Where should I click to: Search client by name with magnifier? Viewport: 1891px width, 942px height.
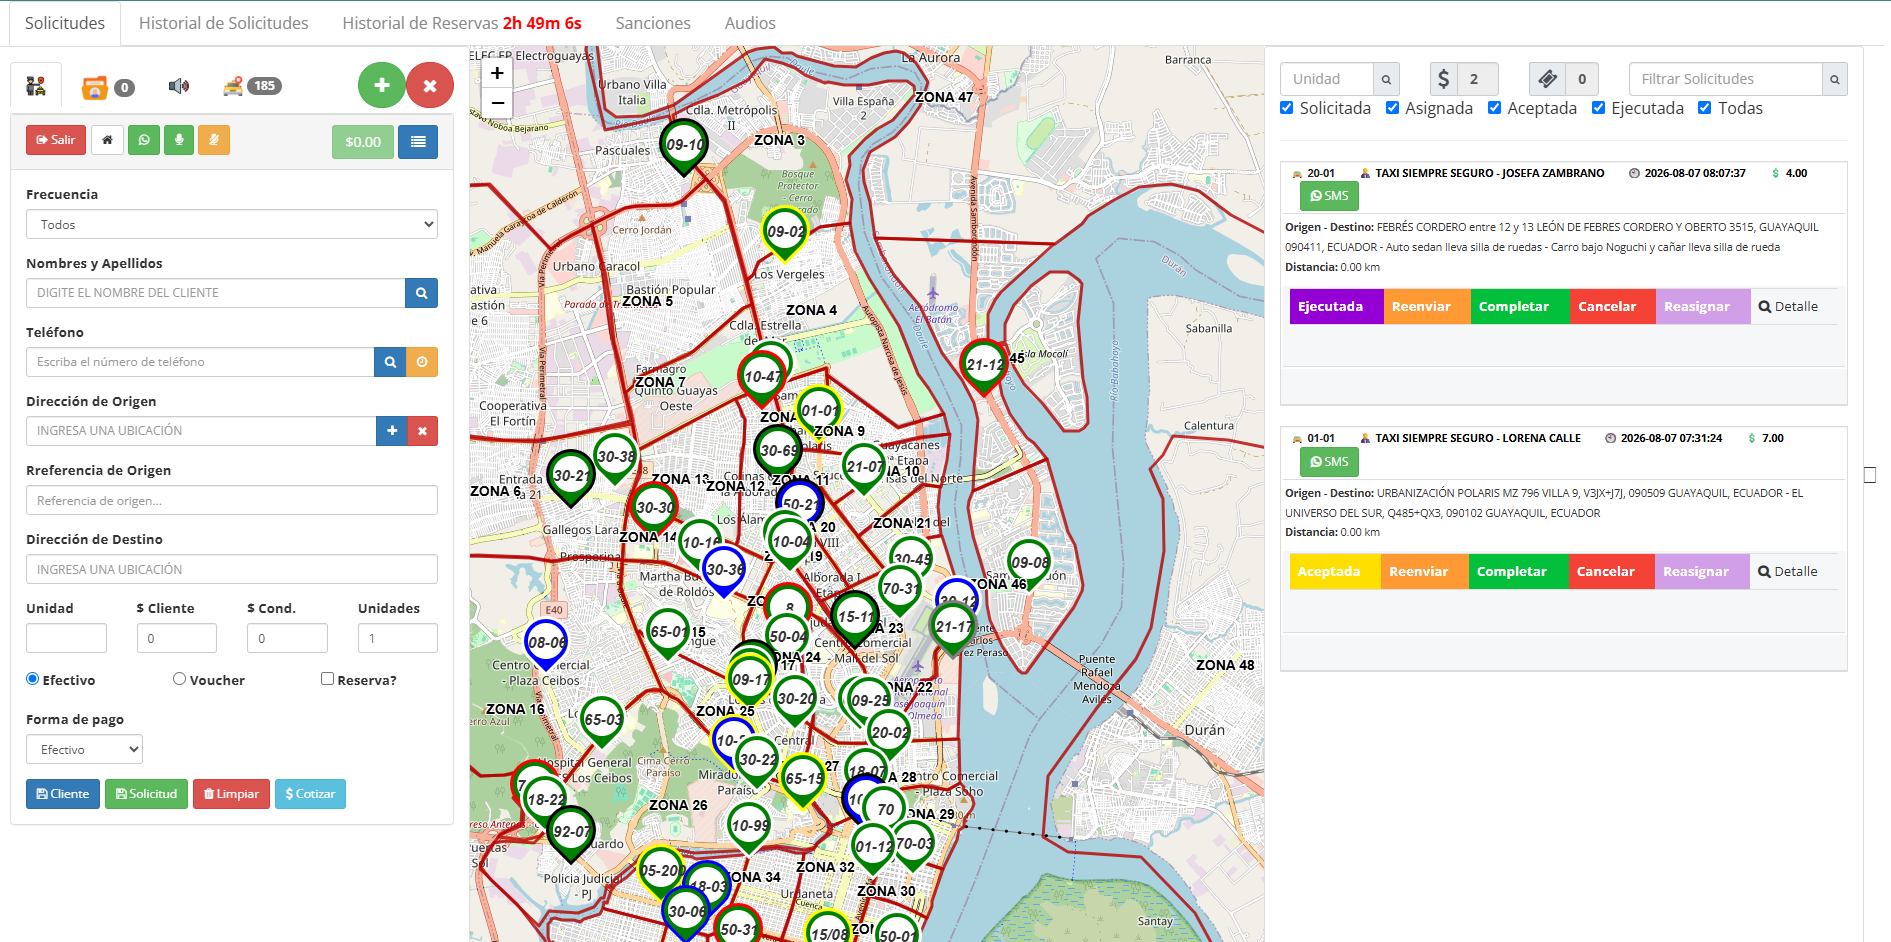[x=421, y=293]
